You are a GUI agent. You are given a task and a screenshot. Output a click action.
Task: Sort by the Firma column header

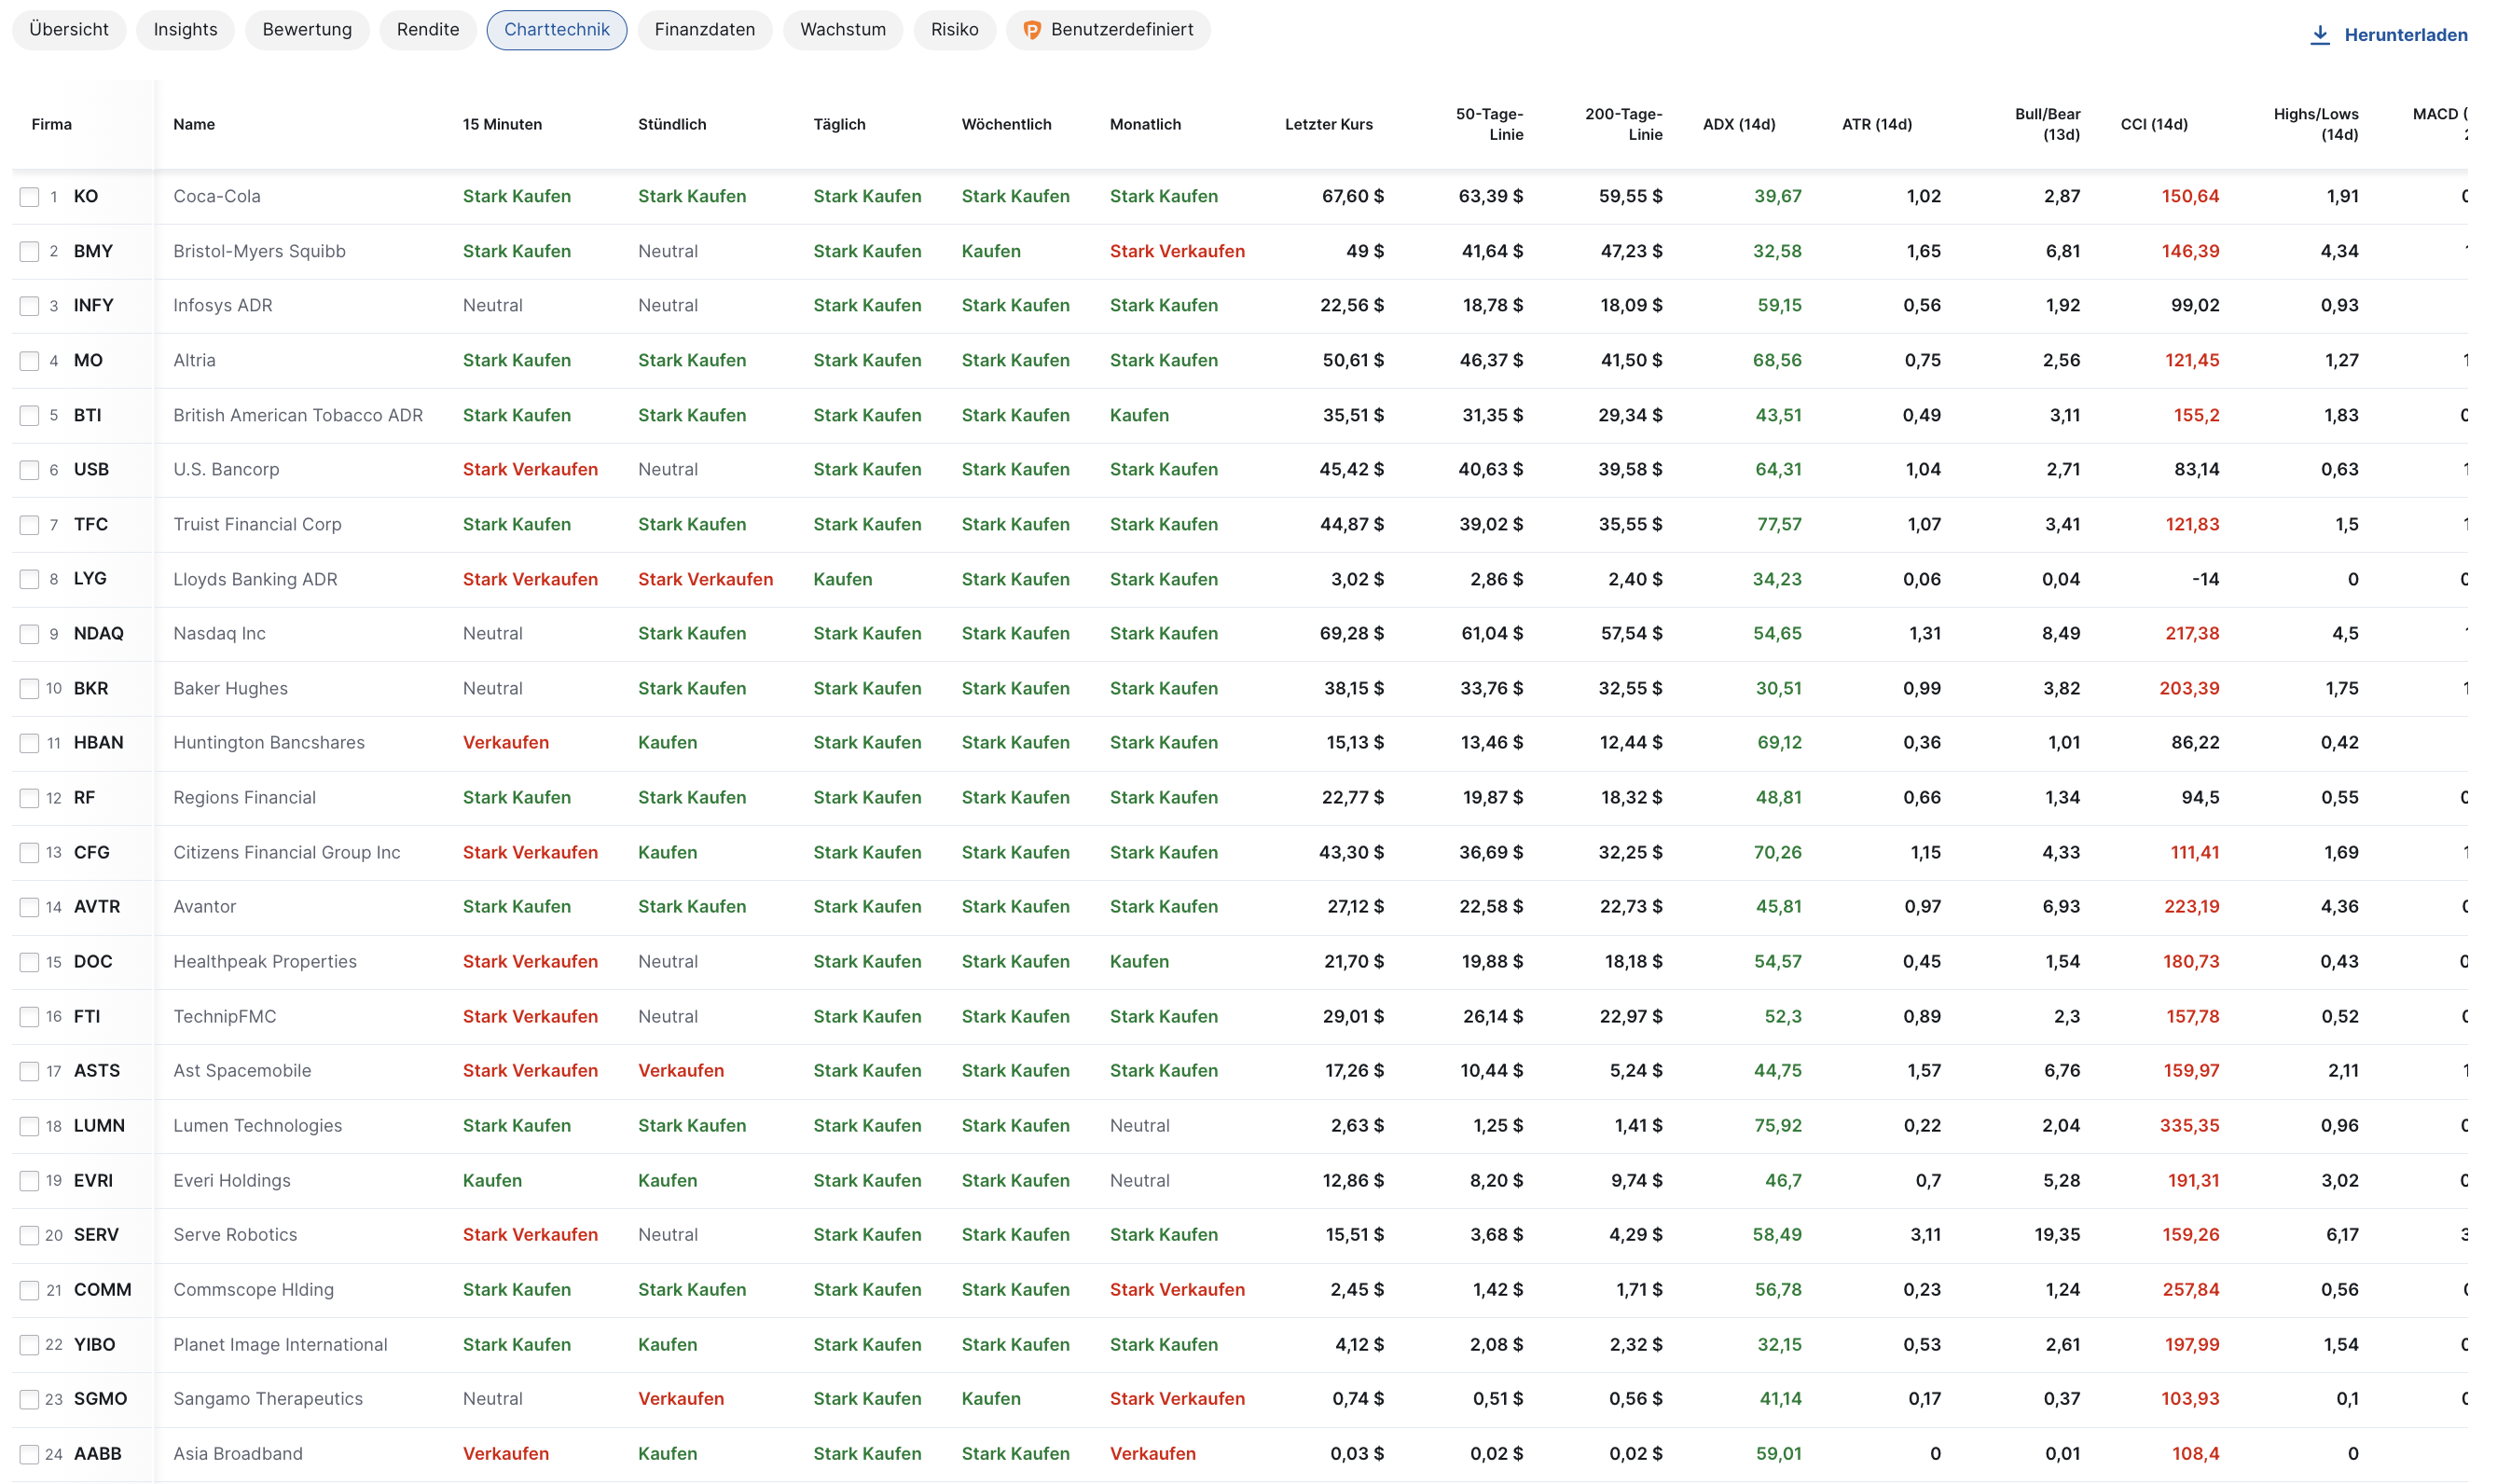pyautogui.click(x=52, y=124)
